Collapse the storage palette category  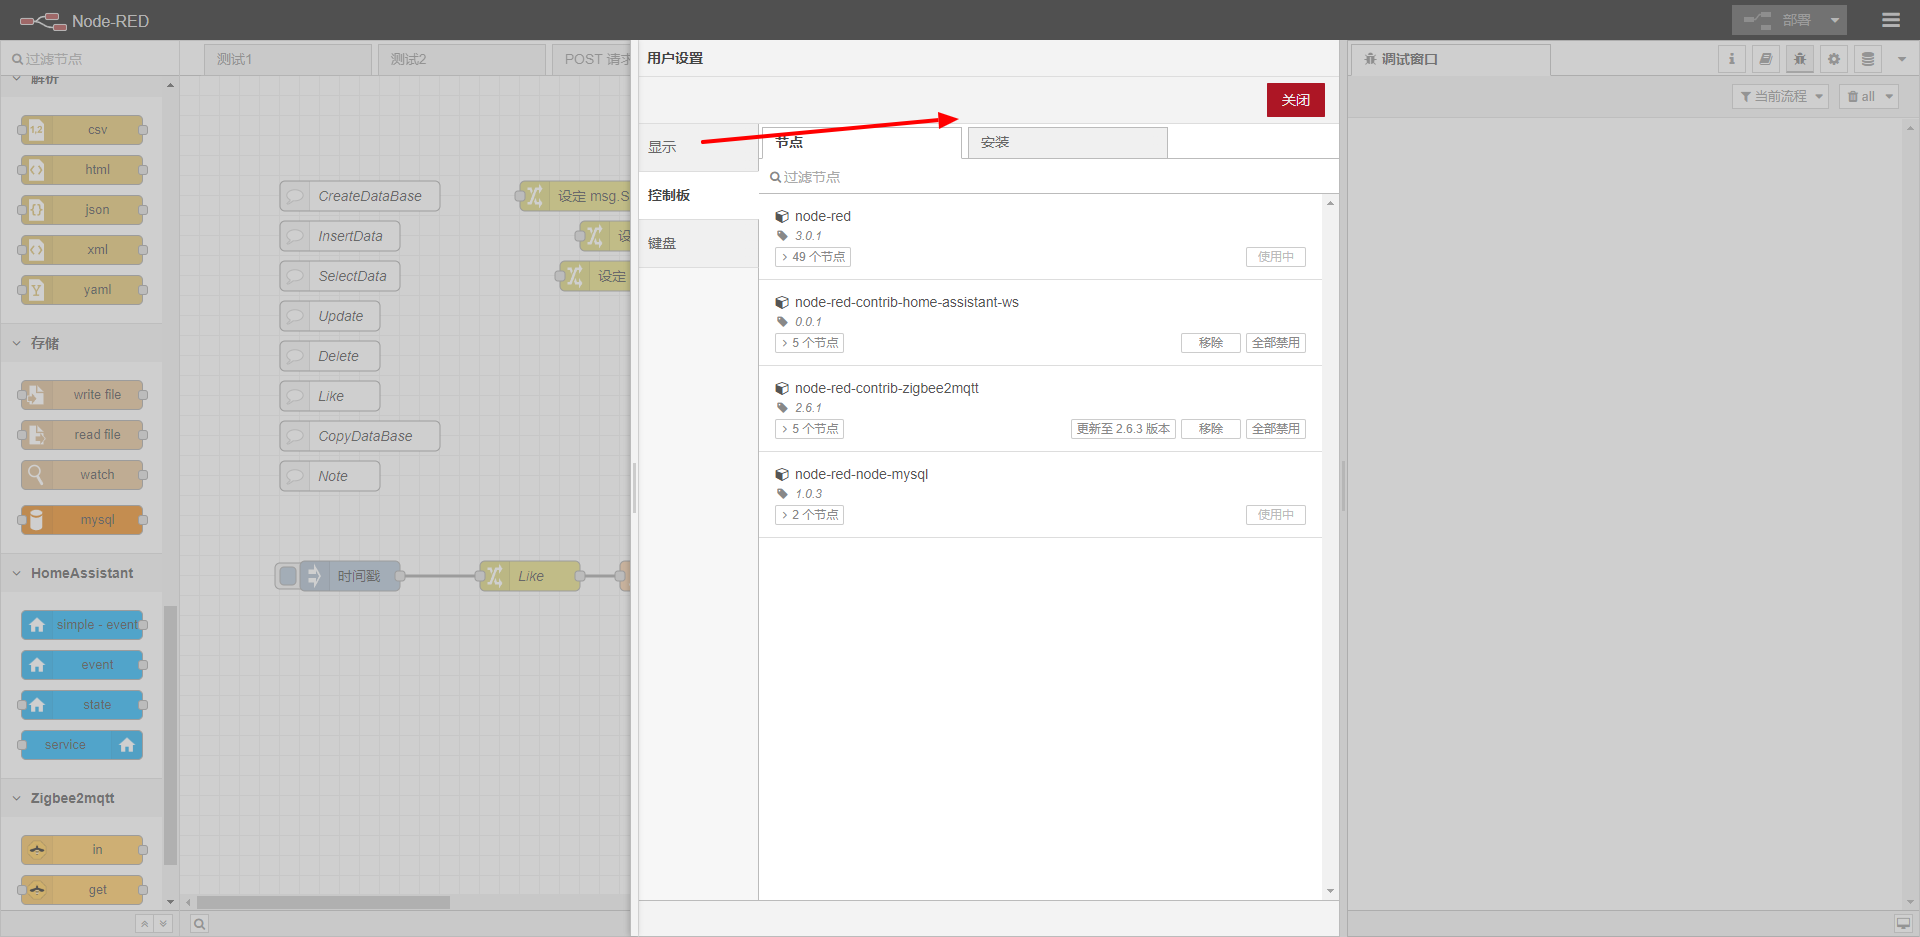click(x=82, y=343)
